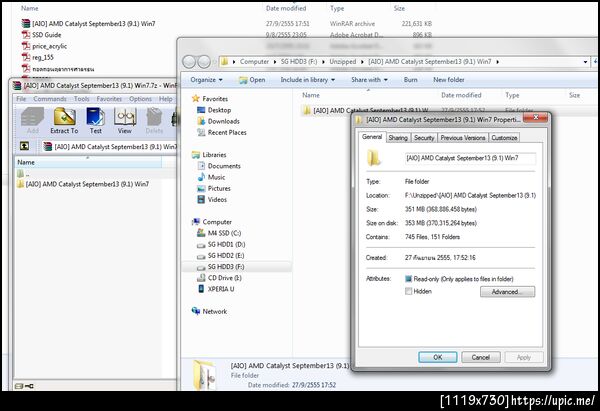Image resolution: width=600 pixels, height=411 pixels.
Task: Open Share with dropdown
Action: (369, 80)
